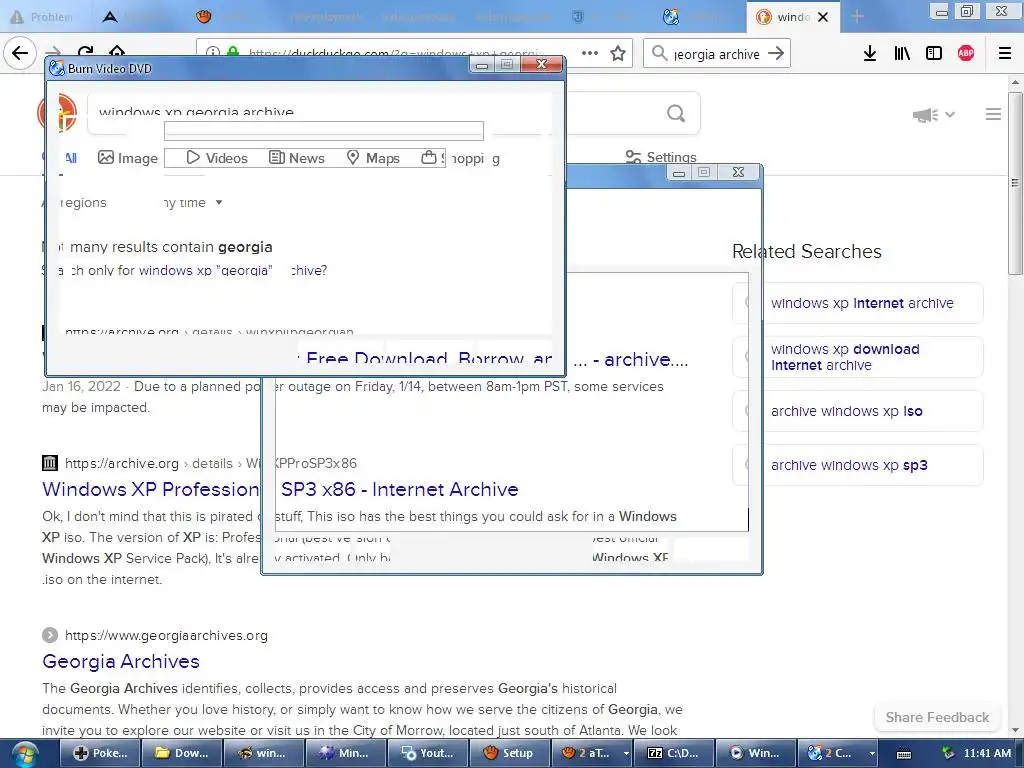The height and width of the screenshot is (768, 1024).
Task: Open the Library bookshelf icon
Action: pyautogui.click(x=902, y=54)
